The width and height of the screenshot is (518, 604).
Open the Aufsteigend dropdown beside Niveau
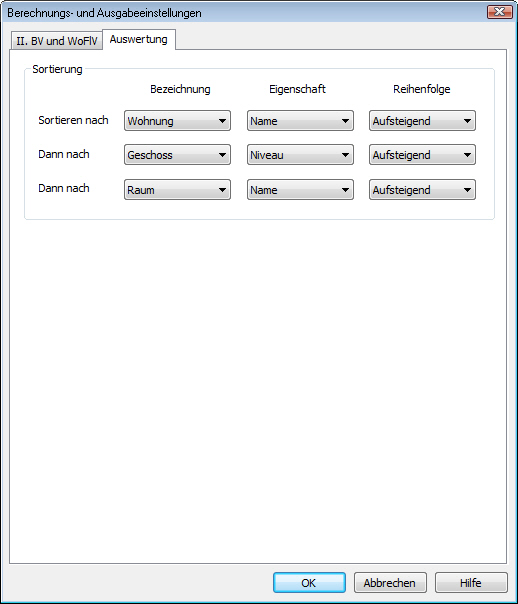click(422, 154)
